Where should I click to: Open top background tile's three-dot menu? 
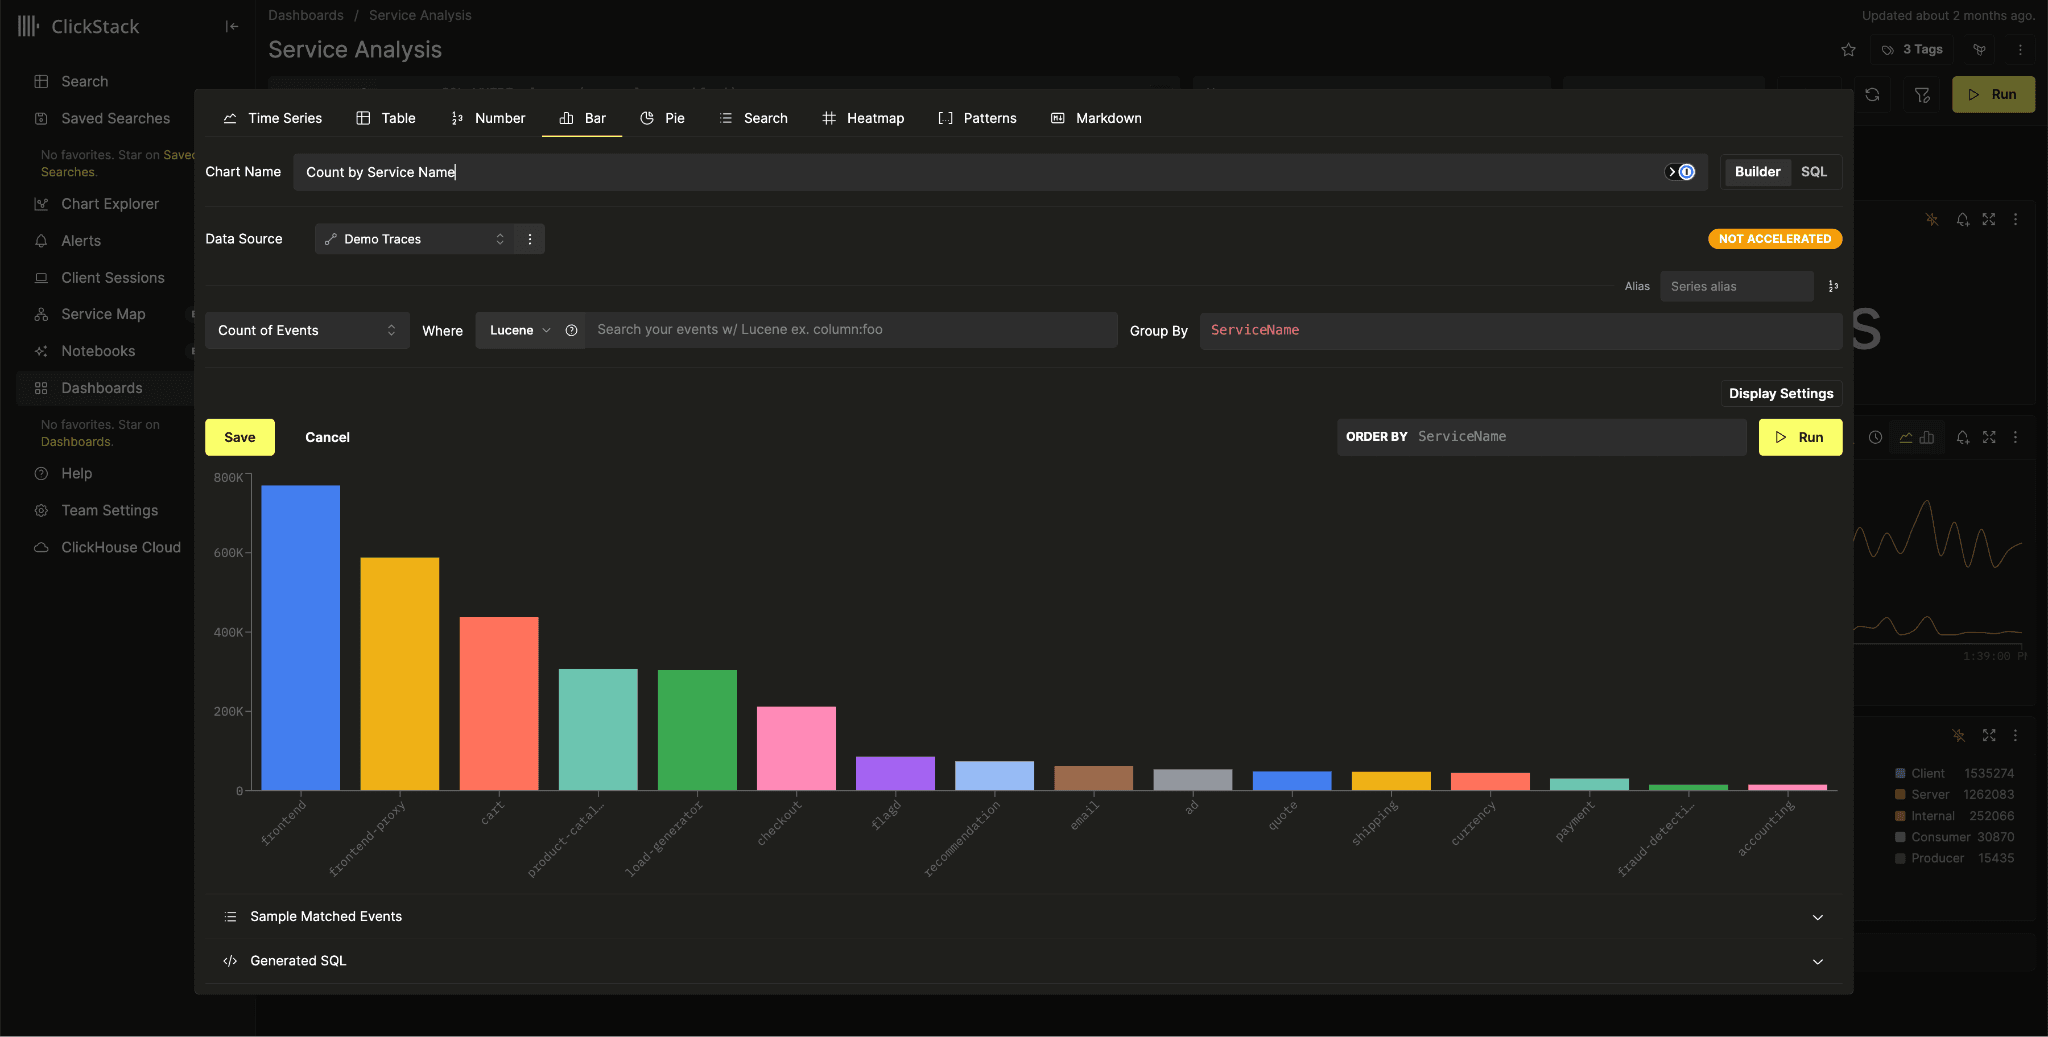coord(2015,220)
